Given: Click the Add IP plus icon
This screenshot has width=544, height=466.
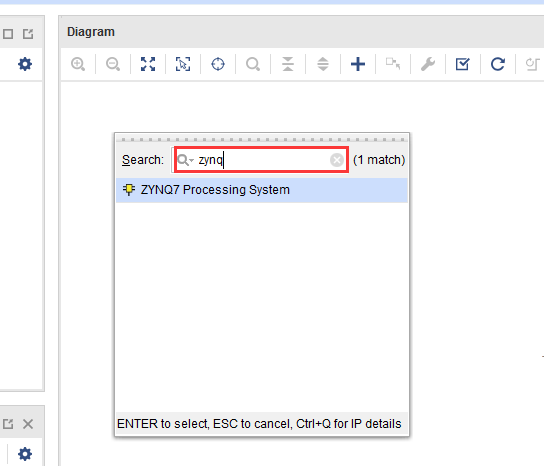Looking at the screenshot, I should click(358, 64).
